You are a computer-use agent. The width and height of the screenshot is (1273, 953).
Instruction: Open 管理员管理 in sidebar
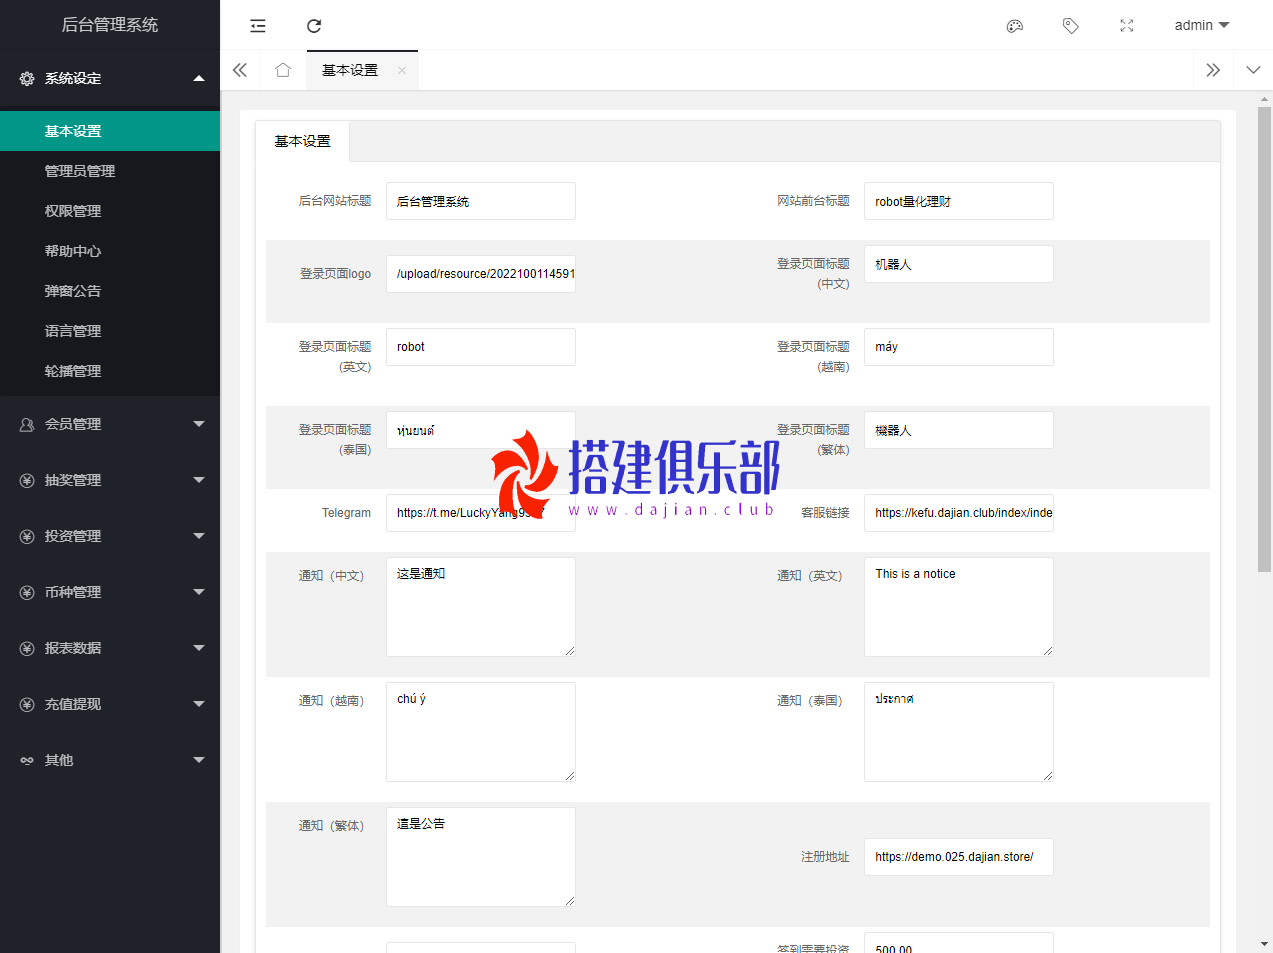(x=110, y=171)
